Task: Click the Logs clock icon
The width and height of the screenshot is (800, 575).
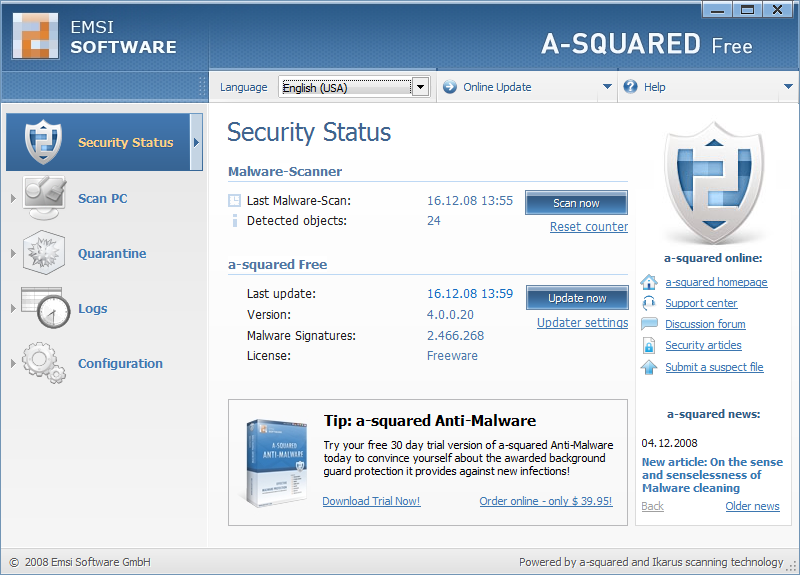Action: (44, 309)
